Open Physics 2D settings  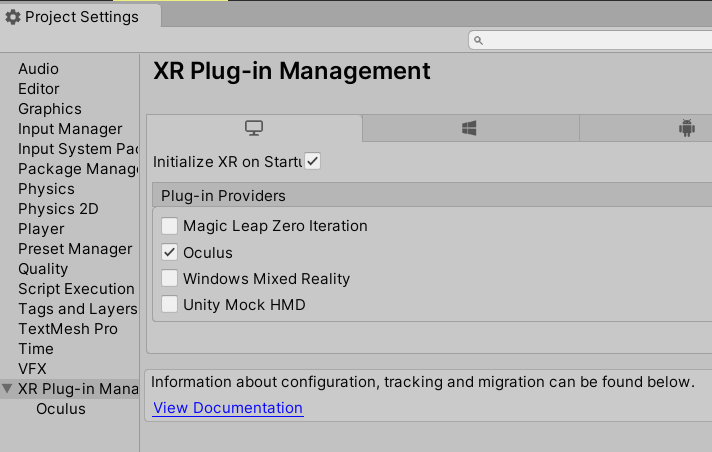[x=58, y=209]
